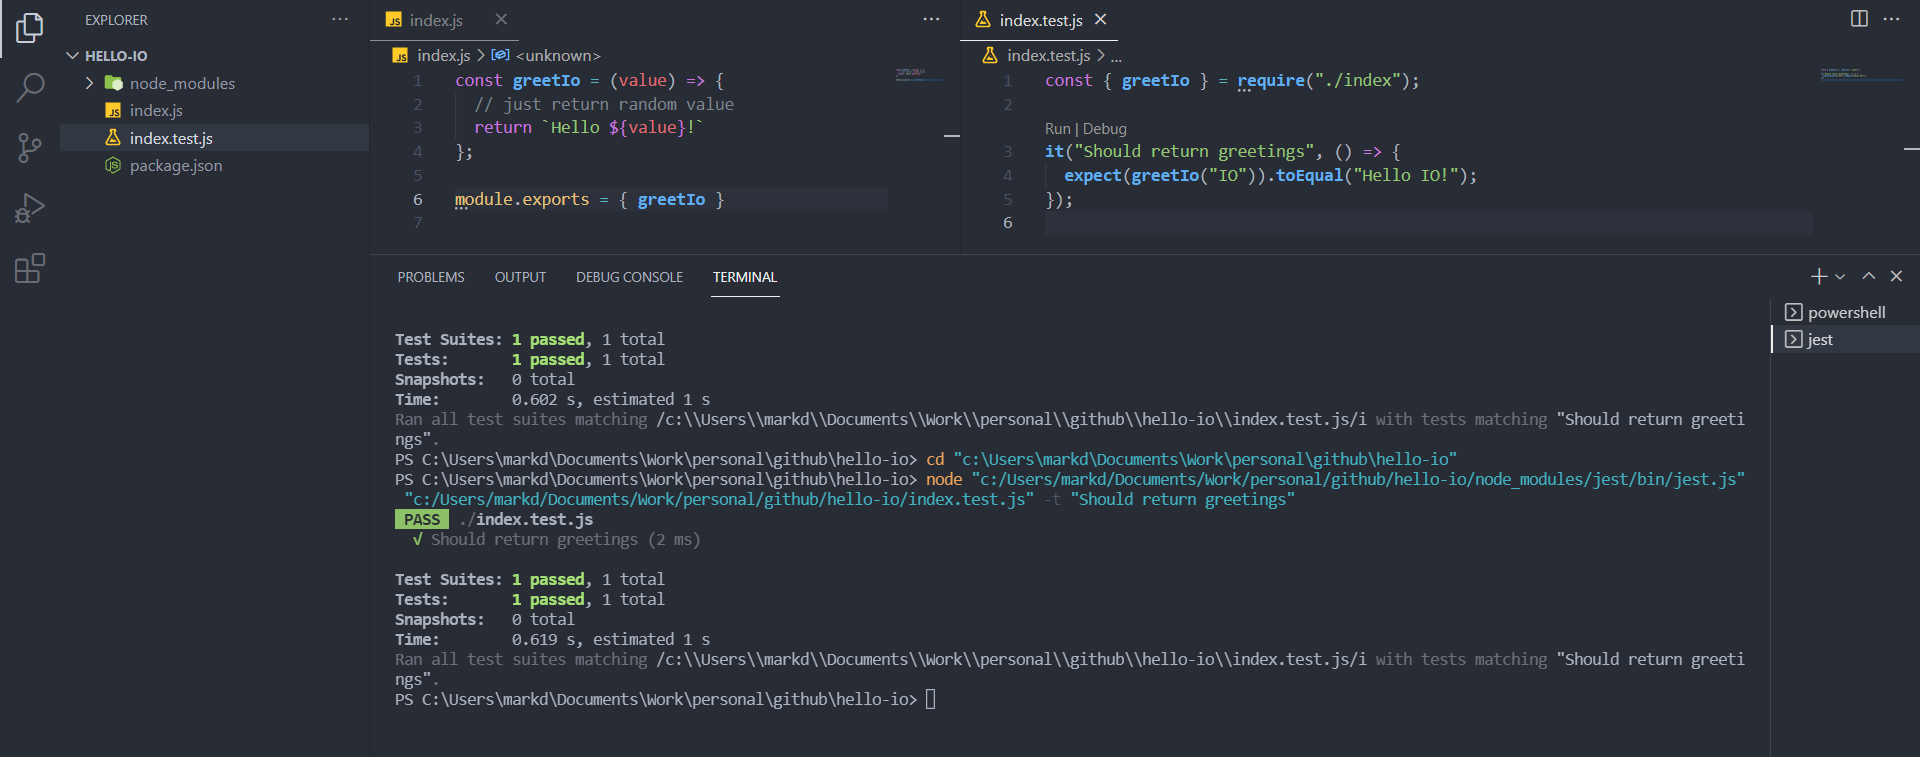Close the terminal panel
The width and height of the screenshot is (1920, 757).
pyautogui.click(x=1896, y=276)
